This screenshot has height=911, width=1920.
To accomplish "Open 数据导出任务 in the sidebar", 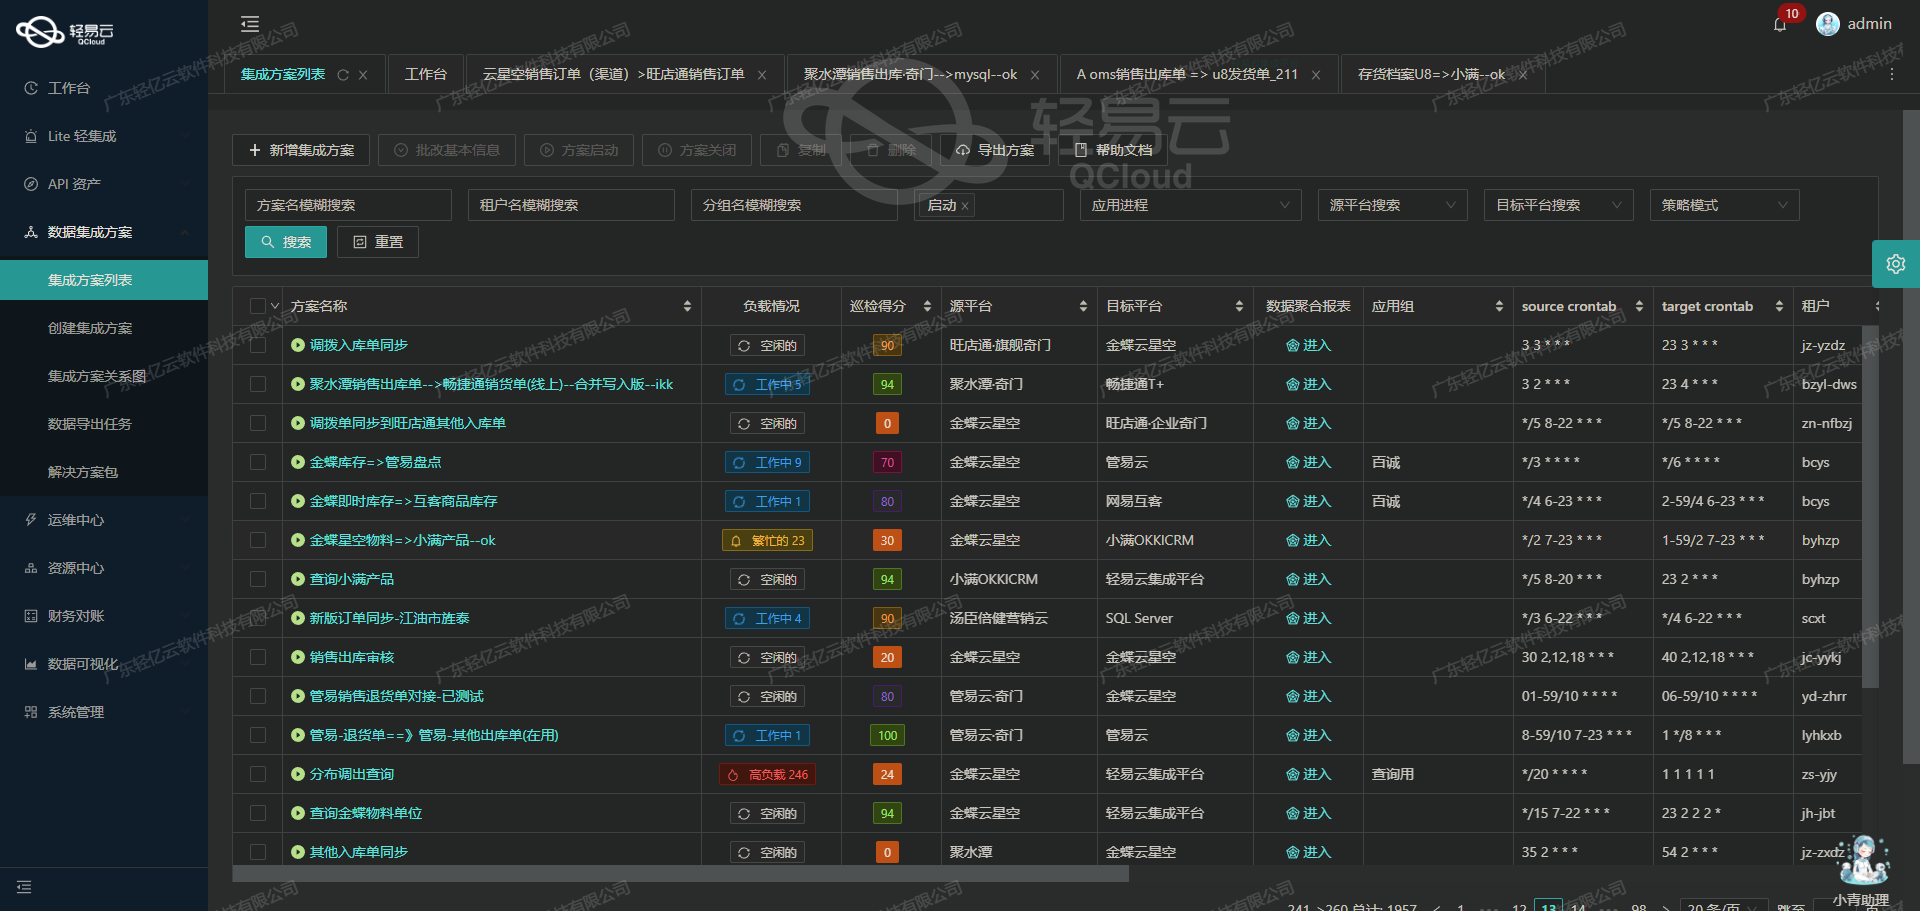I will pos(104,424).
